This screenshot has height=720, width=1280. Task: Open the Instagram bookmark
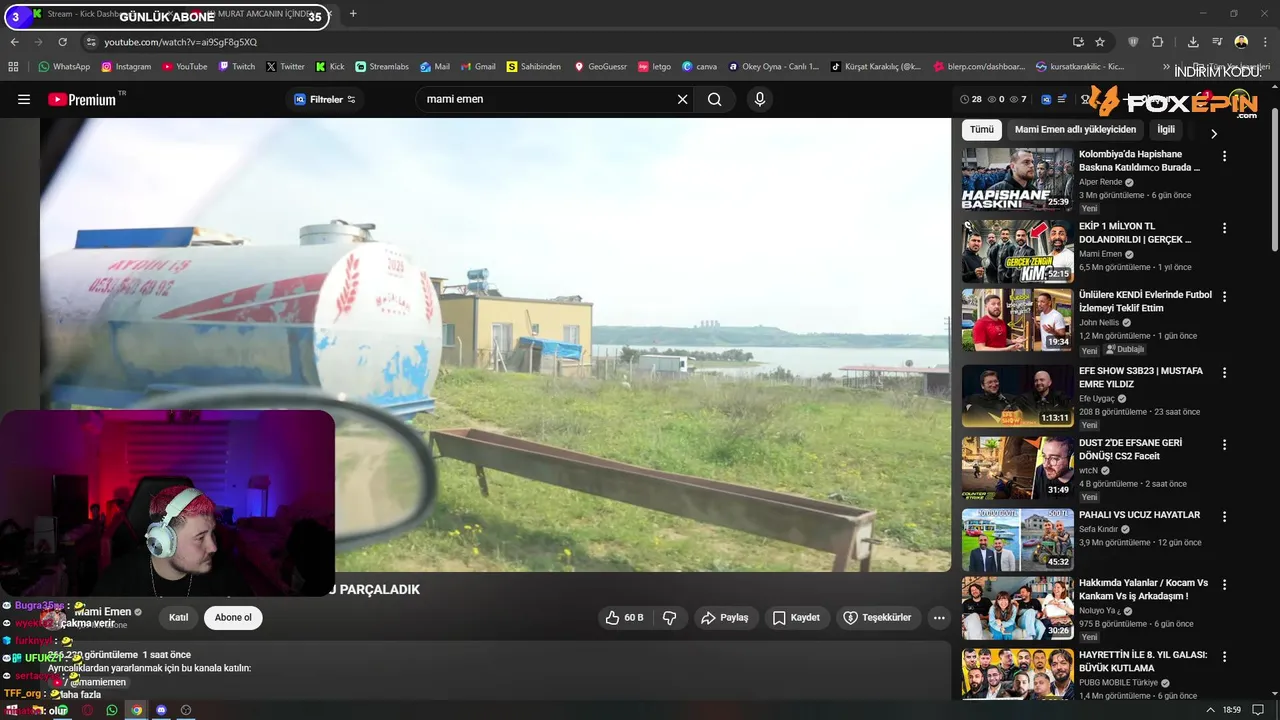pos(125,67)
